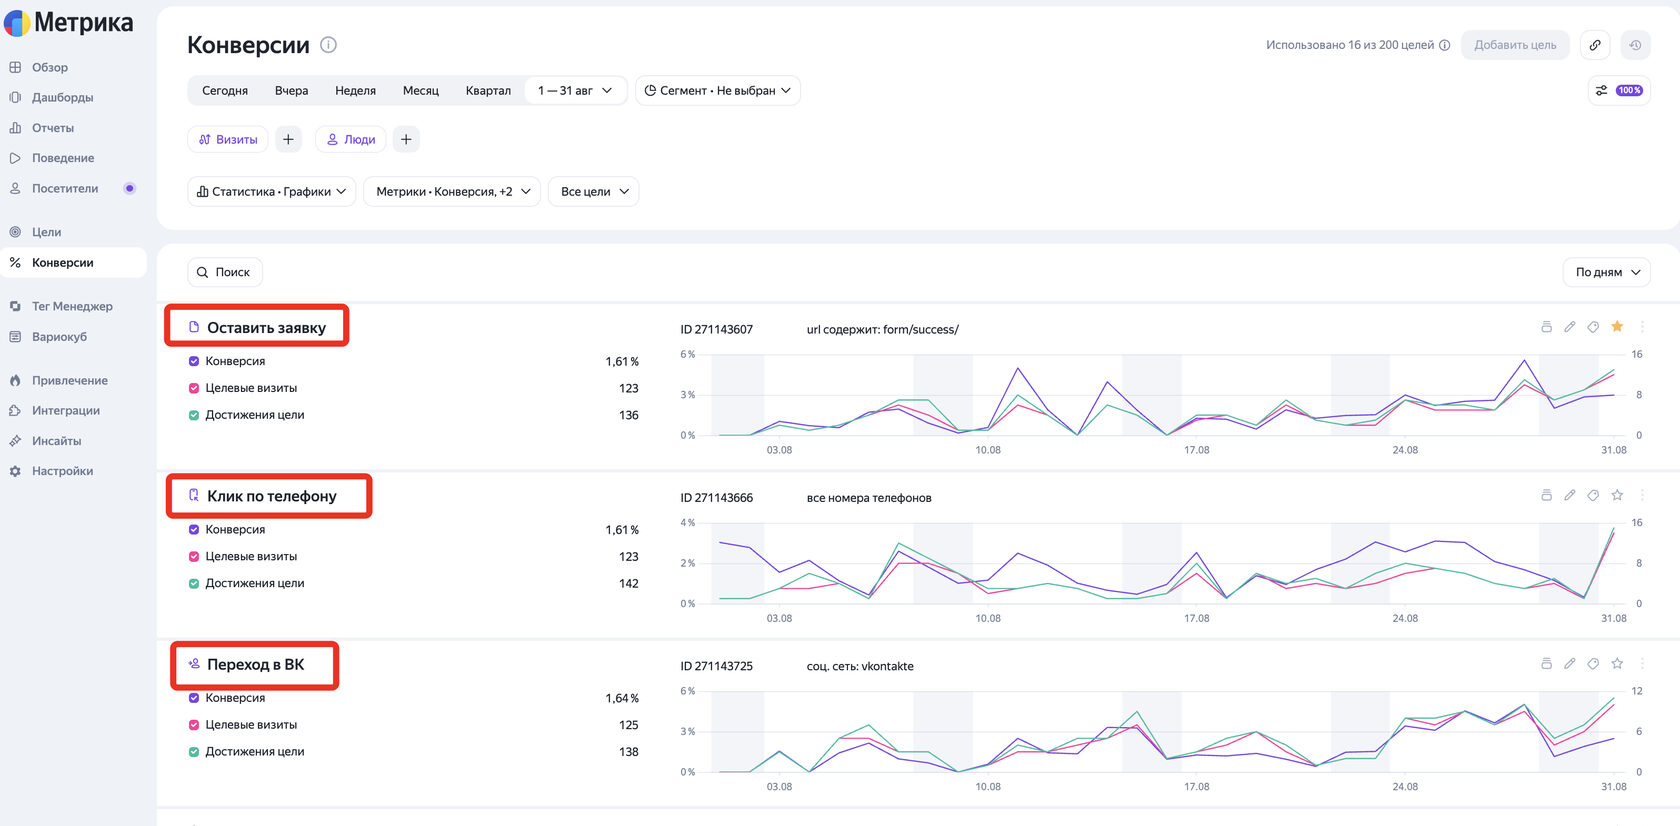
Task: Open the sampling settings icon showing 100%
Action: point(1619,90)
